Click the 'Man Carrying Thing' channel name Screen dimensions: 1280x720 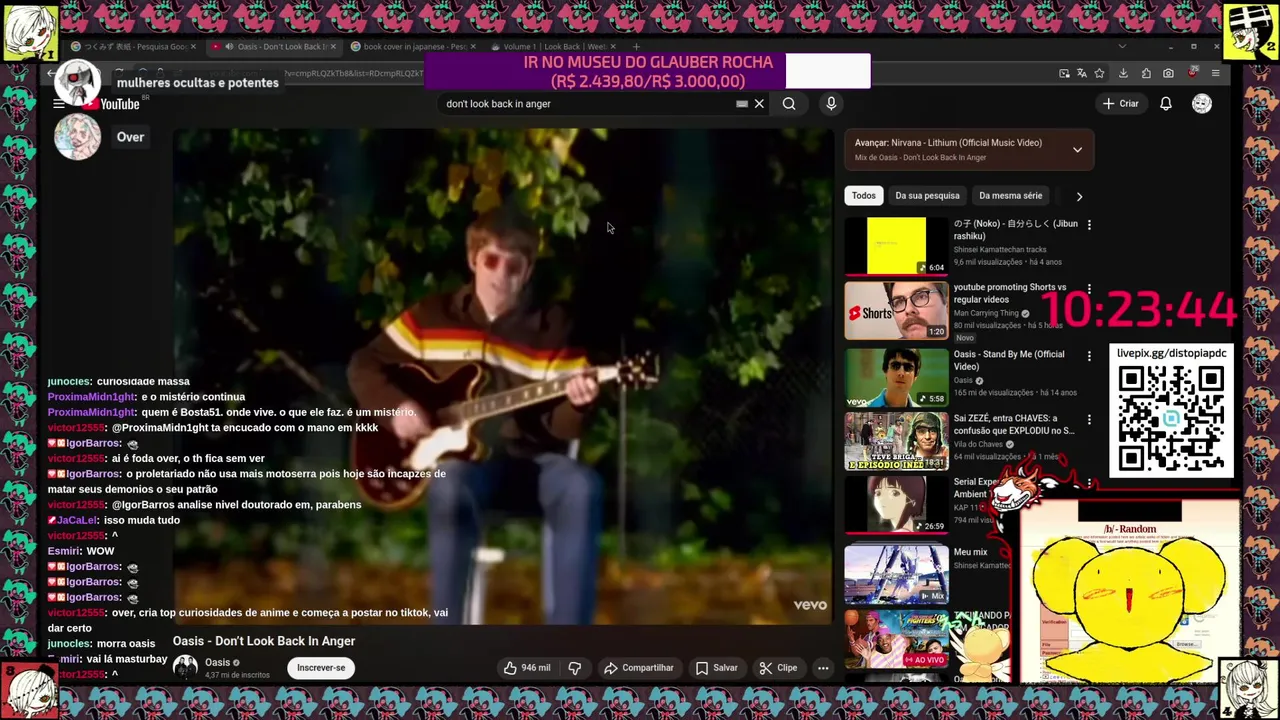[986, 313]
